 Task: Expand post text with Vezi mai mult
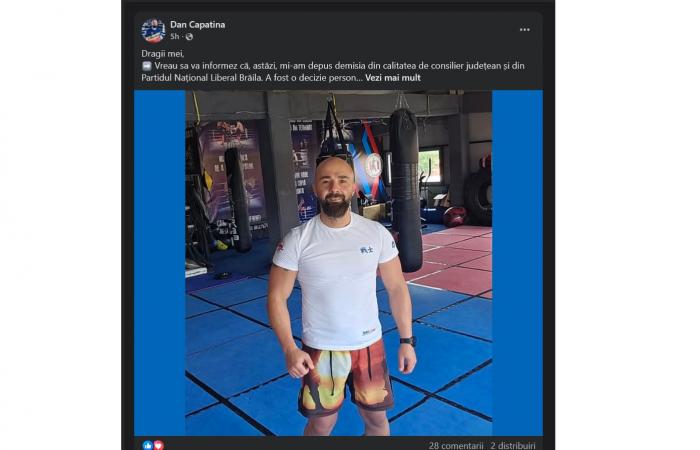pos(393,78)
